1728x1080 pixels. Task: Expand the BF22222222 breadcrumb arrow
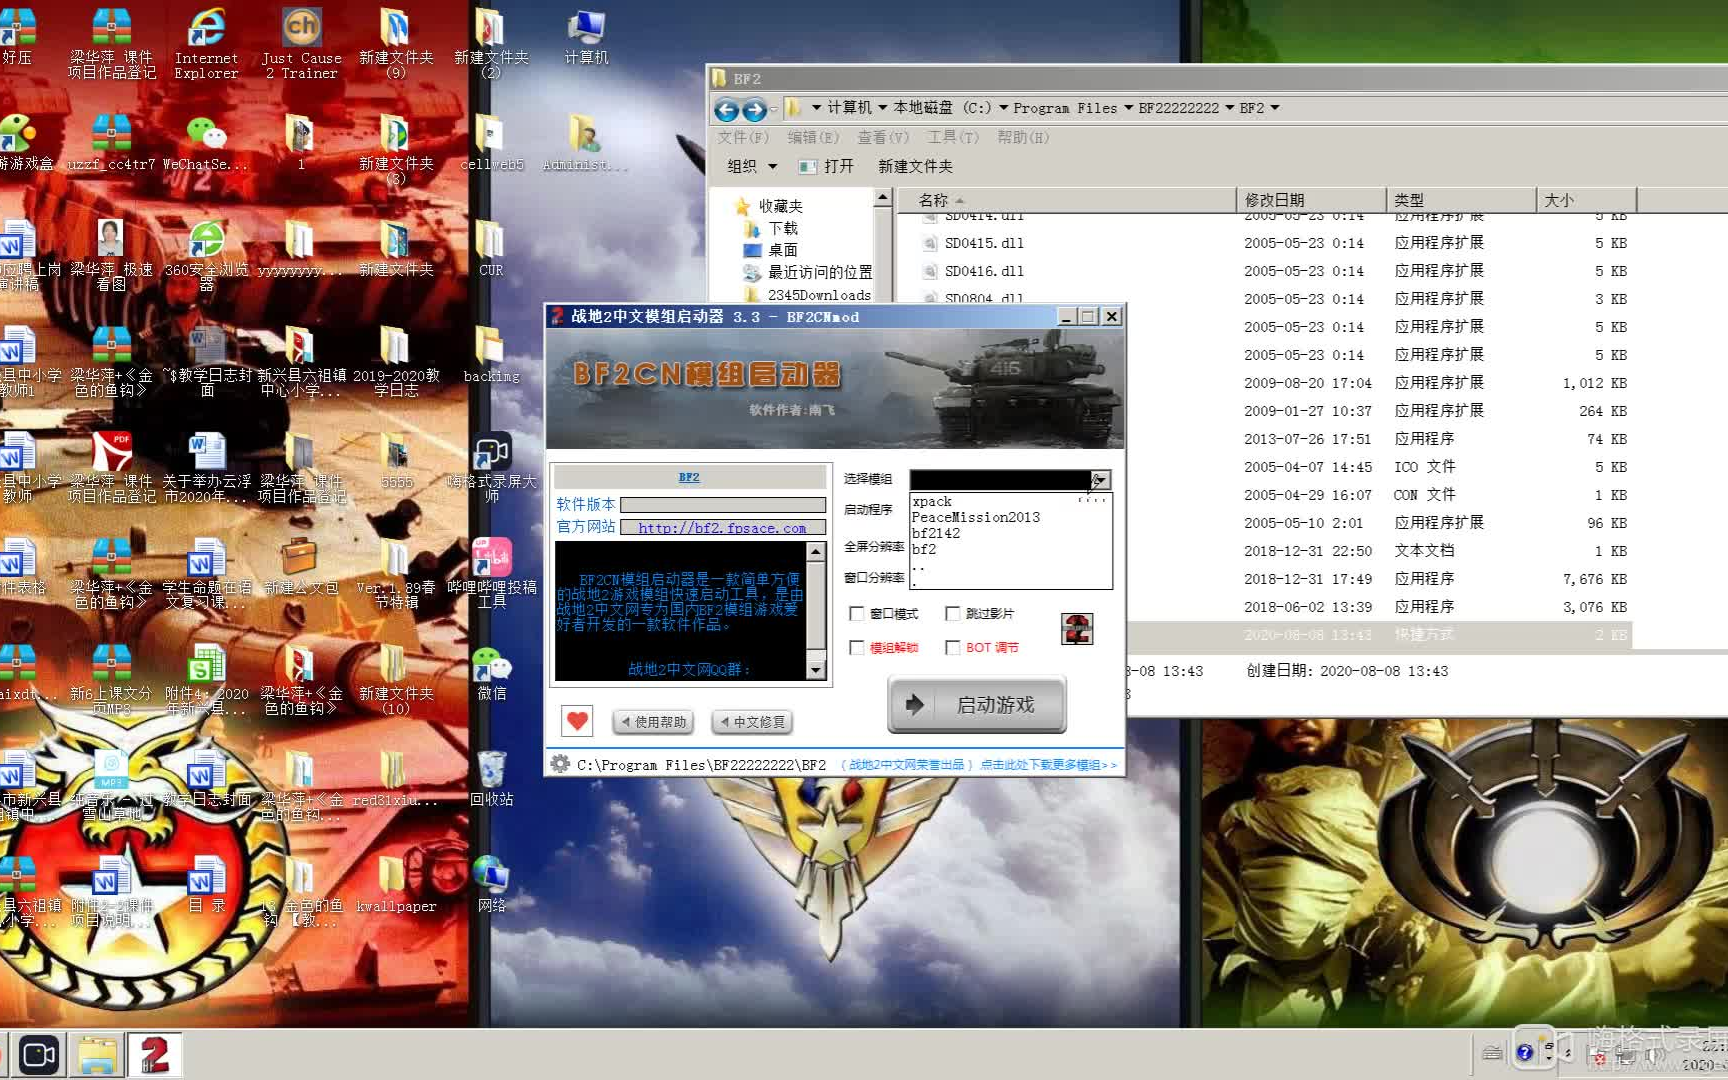pos(1229,108)
